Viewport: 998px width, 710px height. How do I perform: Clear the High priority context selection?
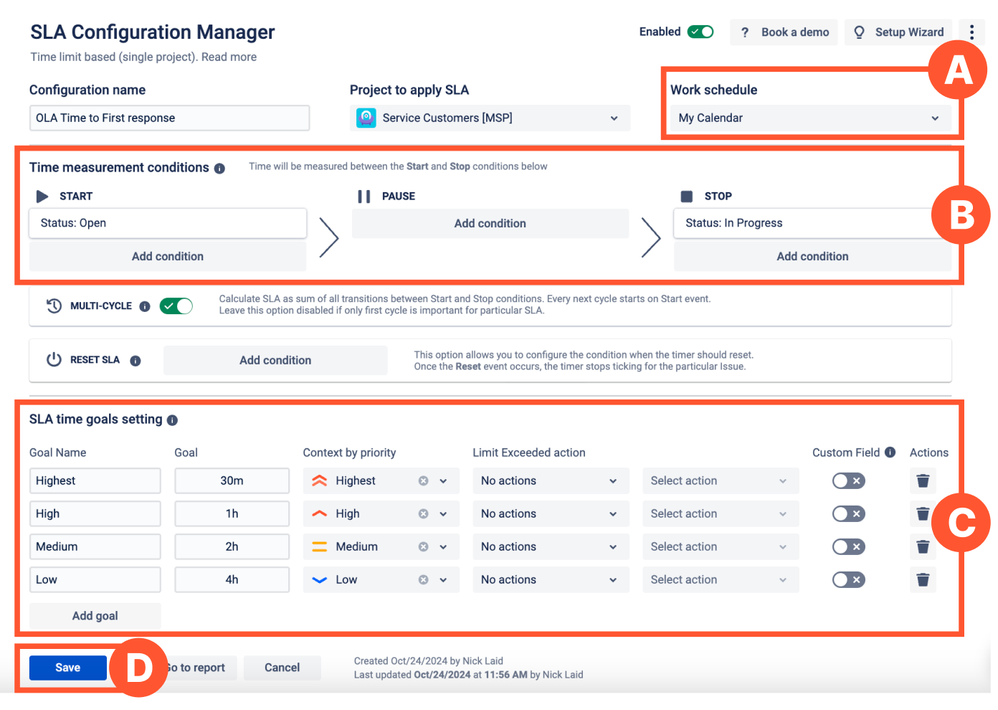click(x=423, y=514)
